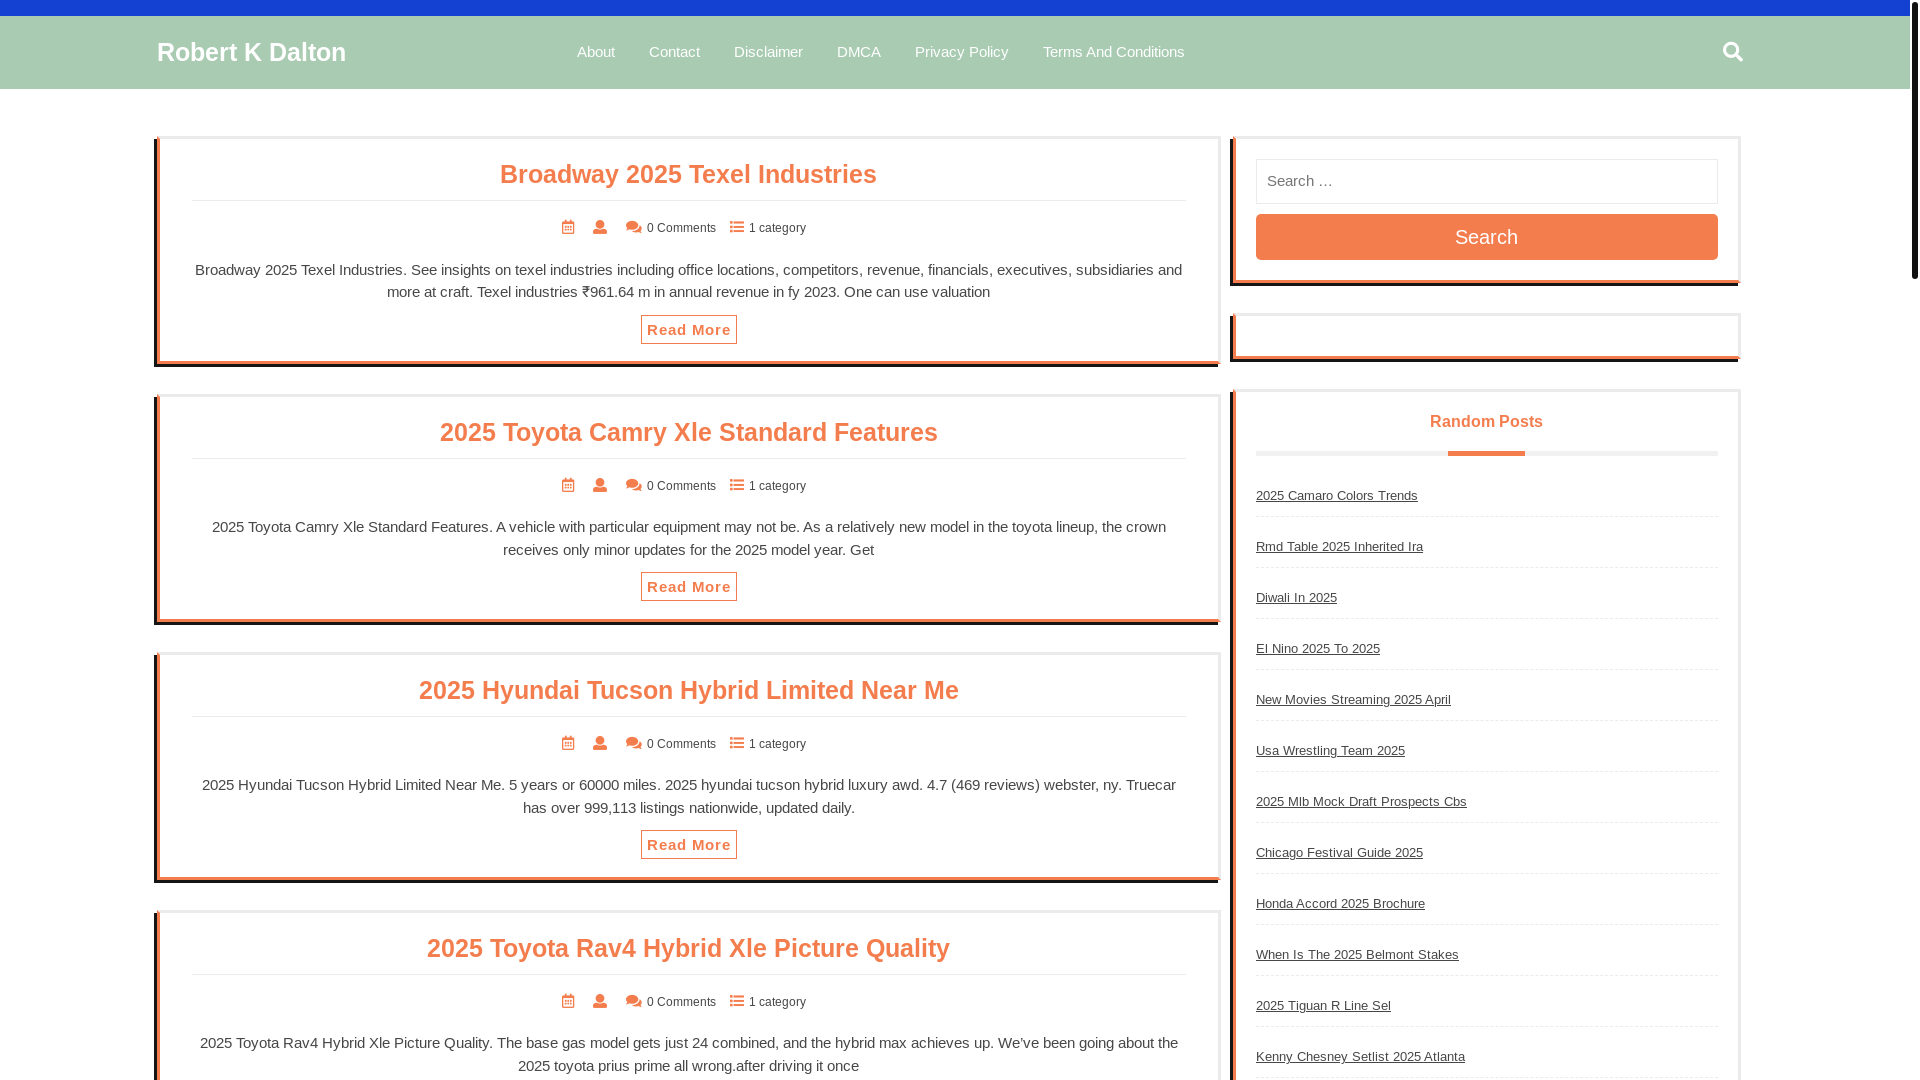
Task: Open El Nino 2025 To 2025 link
Action: click(x=1317, y=649)
